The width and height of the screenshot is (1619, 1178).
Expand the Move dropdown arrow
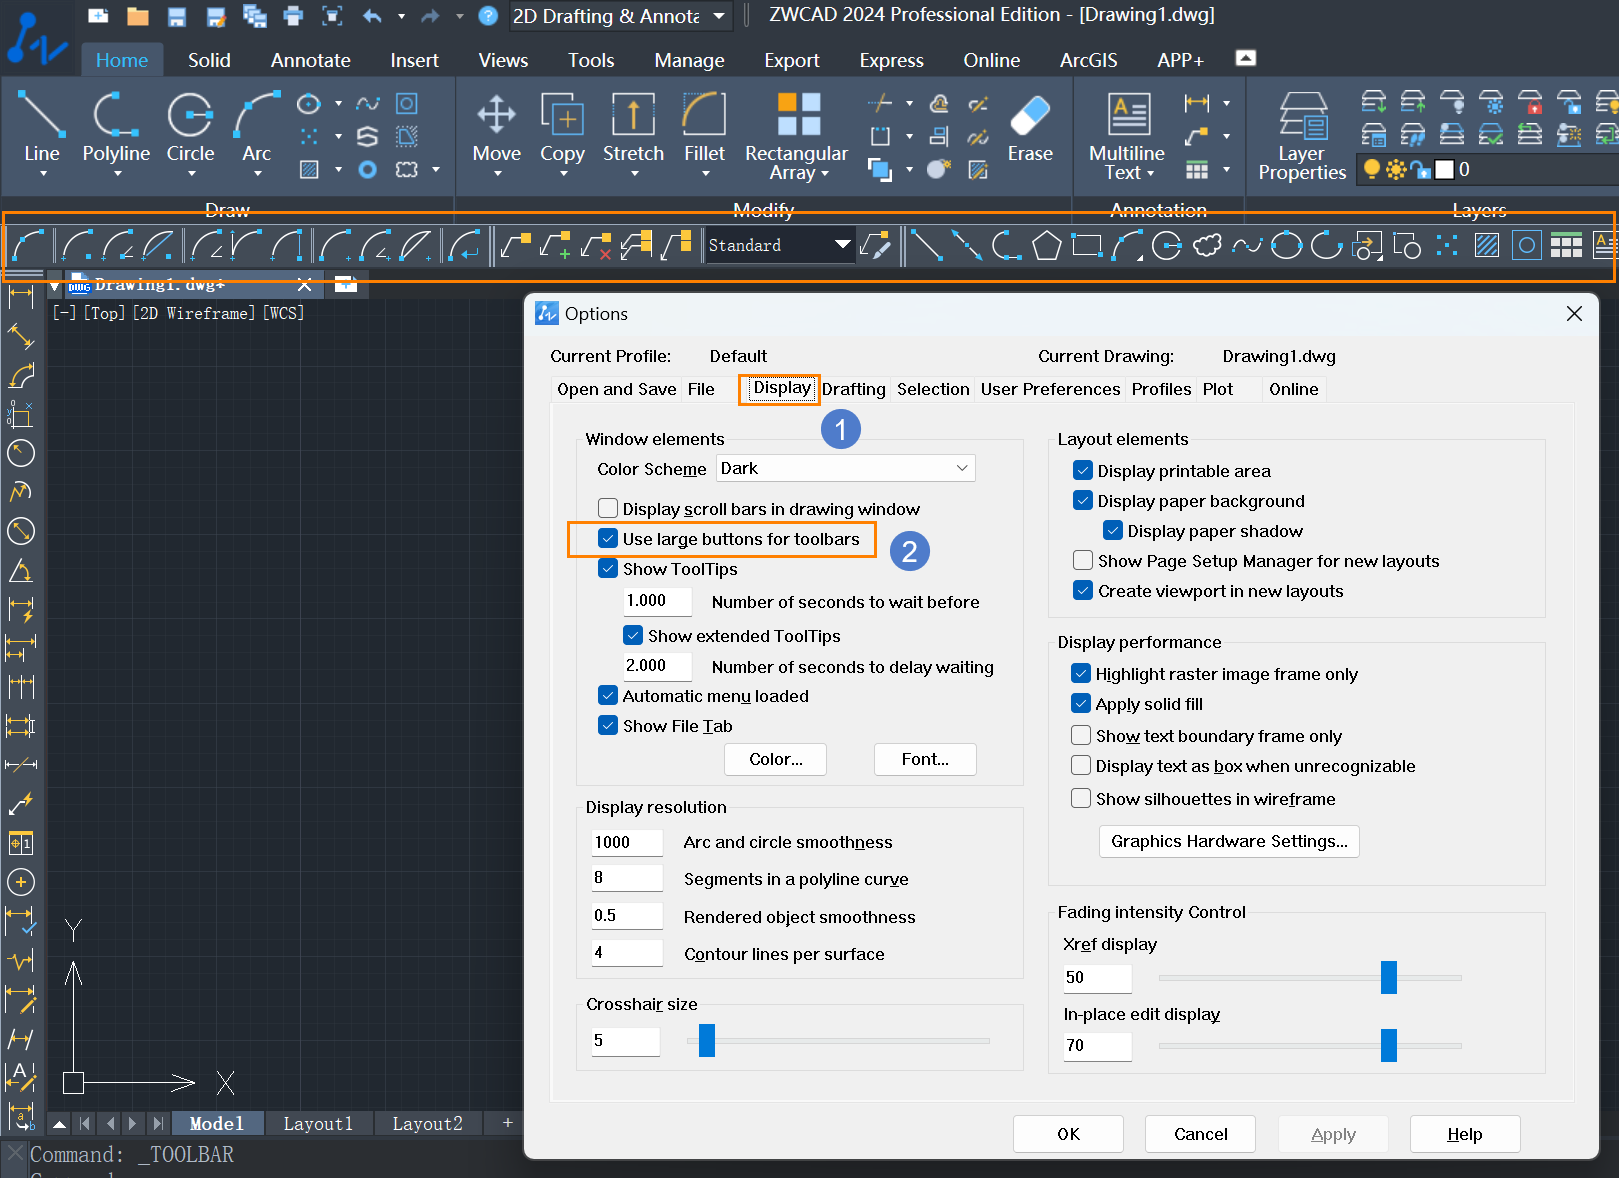[x=498, y=174]
